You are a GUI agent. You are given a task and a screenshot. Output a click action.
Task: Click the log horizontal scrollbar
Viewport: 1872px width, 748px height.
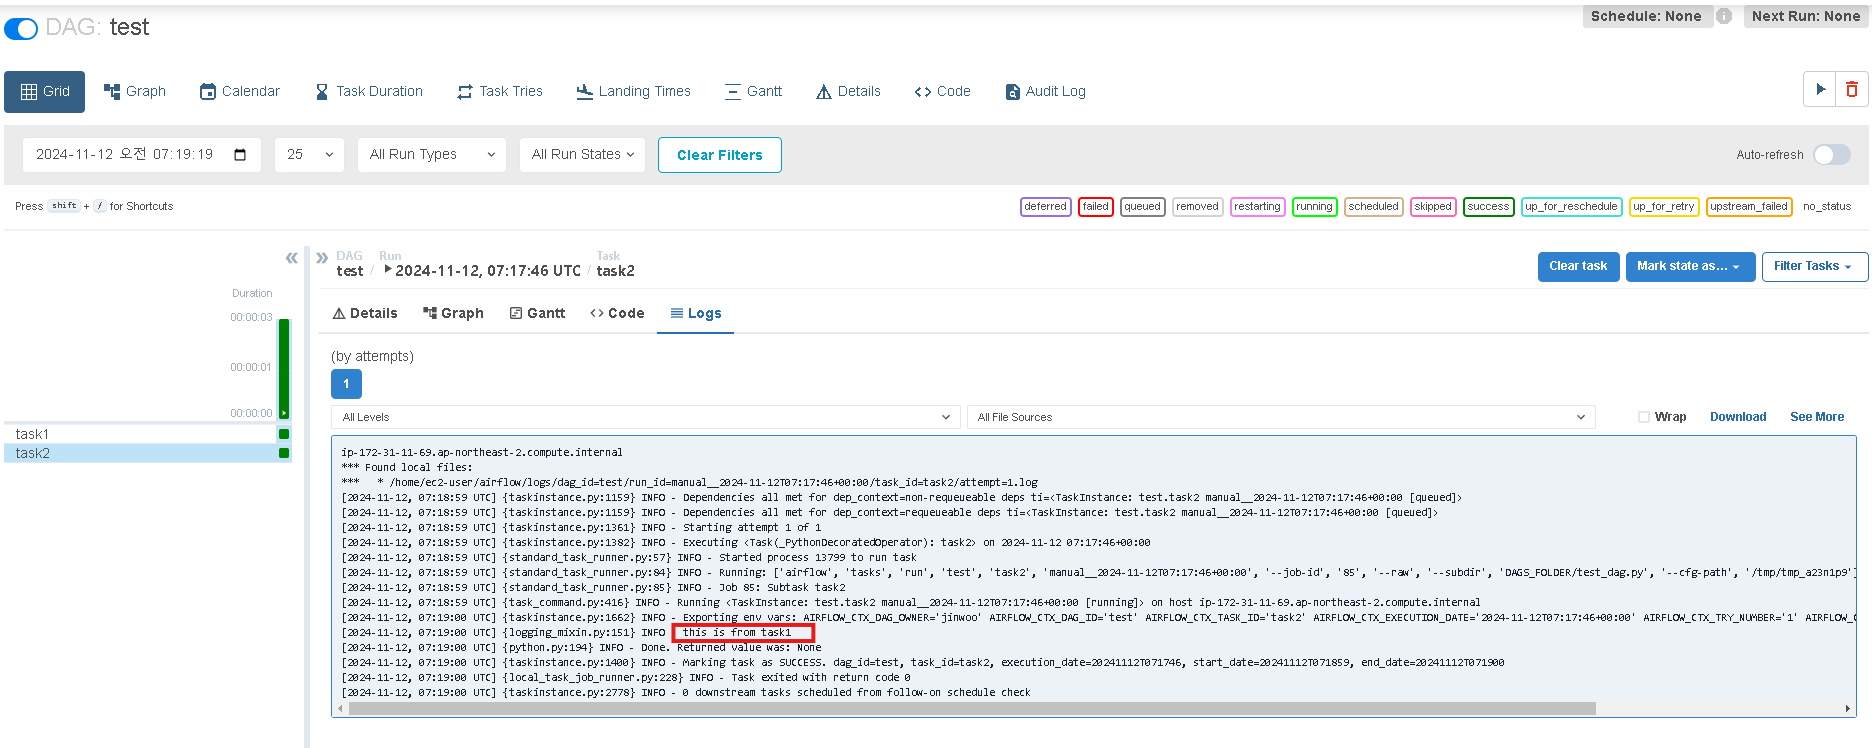[x=972, y=709]
